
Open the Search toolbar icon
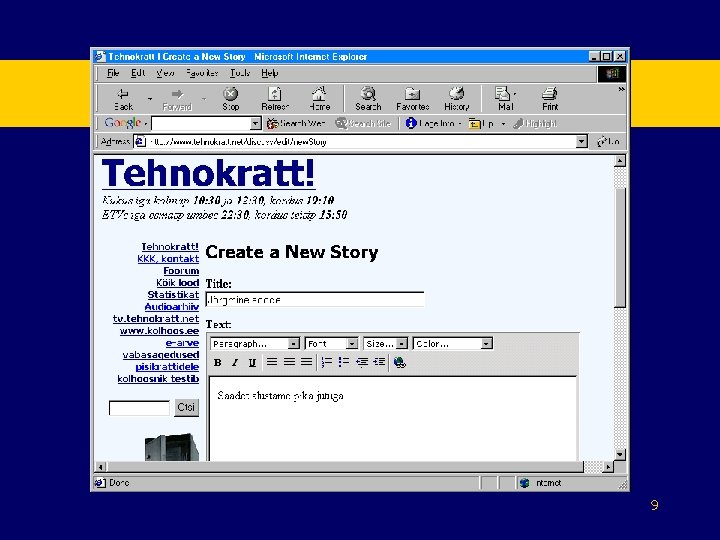368,99
